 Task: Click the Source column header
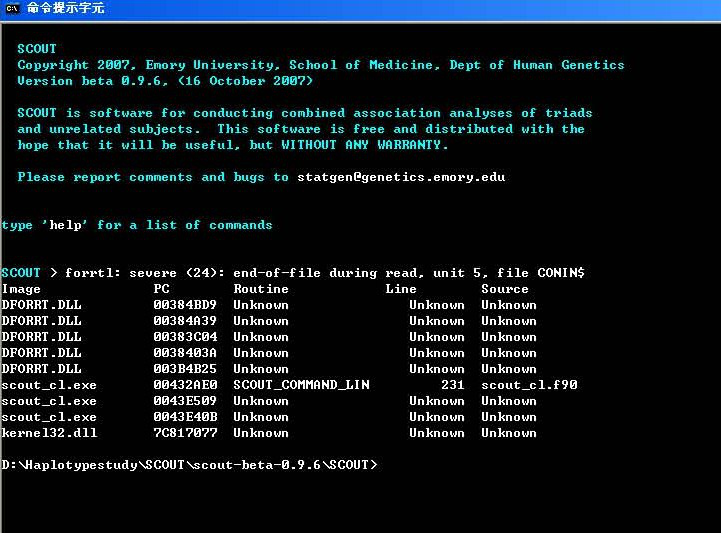(x=505, y=289)
